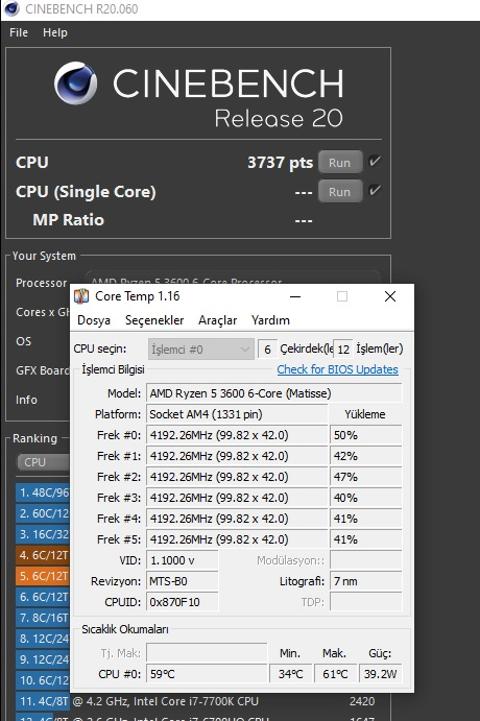Close the Core Temp window
This screenshot has height=721, width=480.
click(x=390, y=297)
